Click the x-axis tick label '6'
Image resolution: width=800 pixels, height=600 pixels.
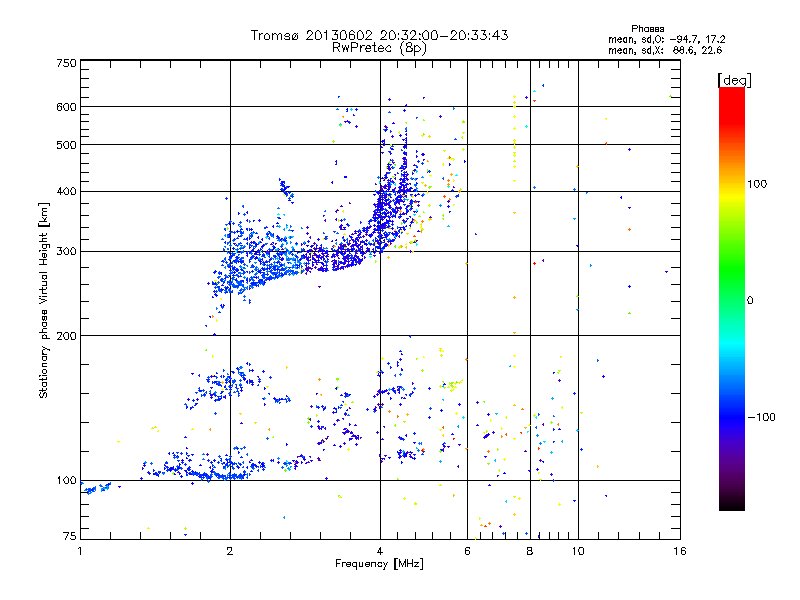467,551
